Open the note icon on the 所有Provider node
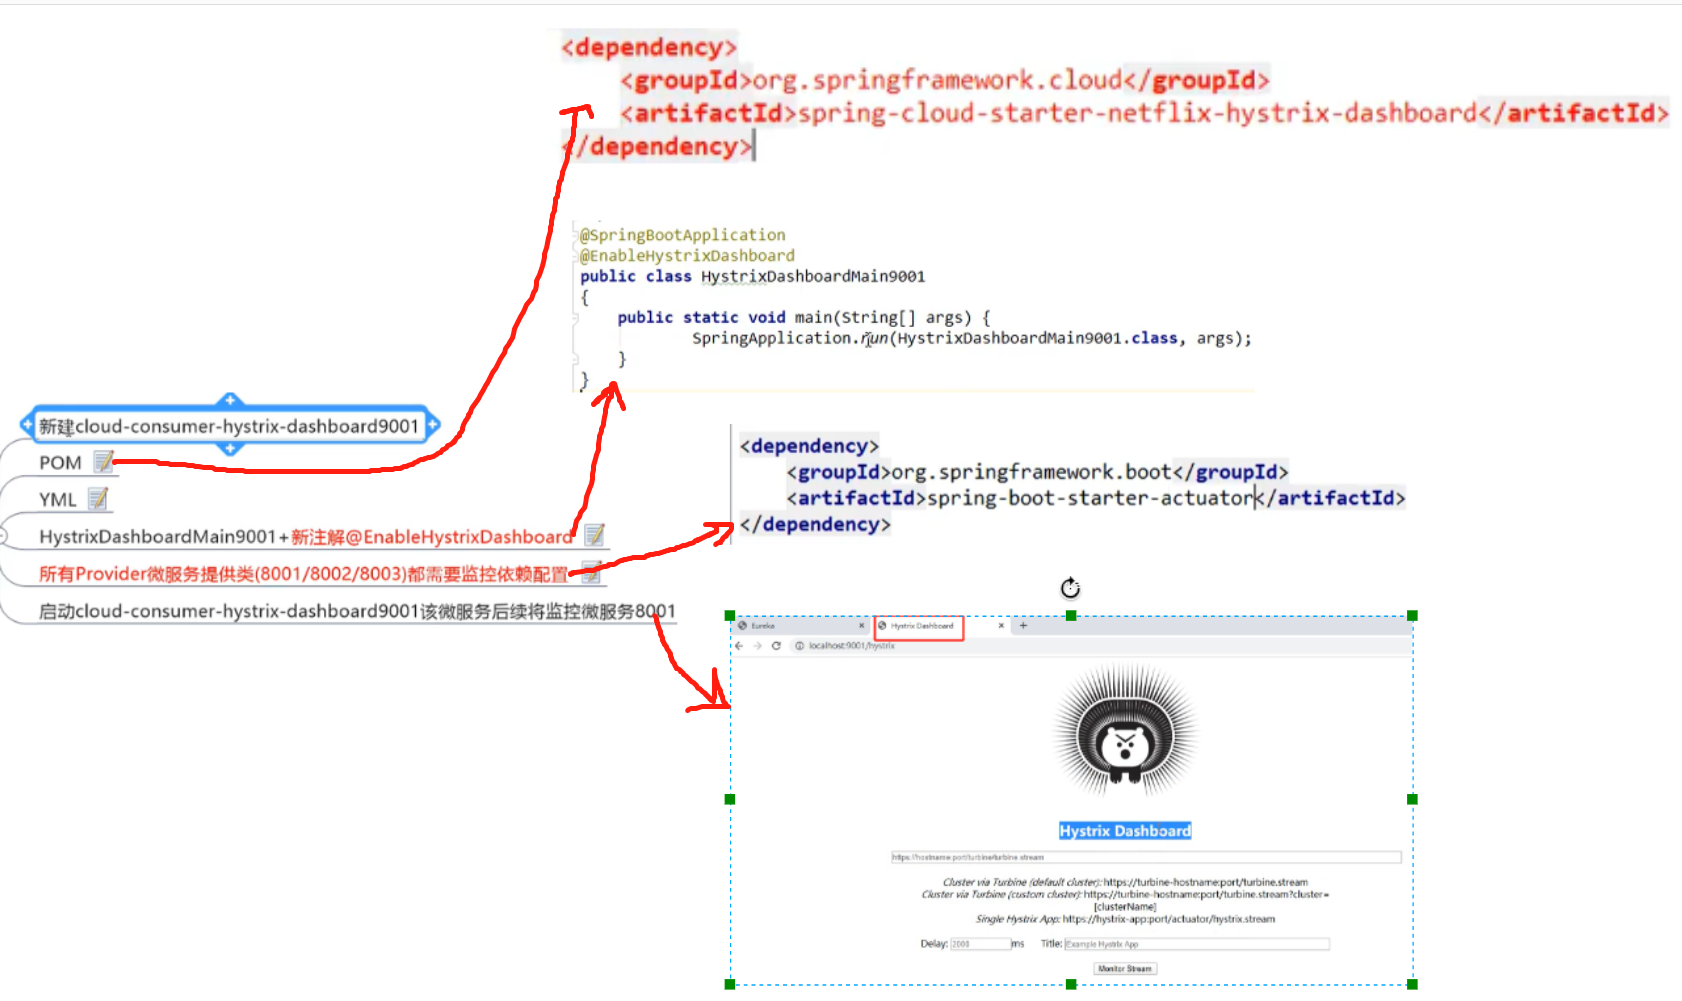 click(x=592, y=572)
